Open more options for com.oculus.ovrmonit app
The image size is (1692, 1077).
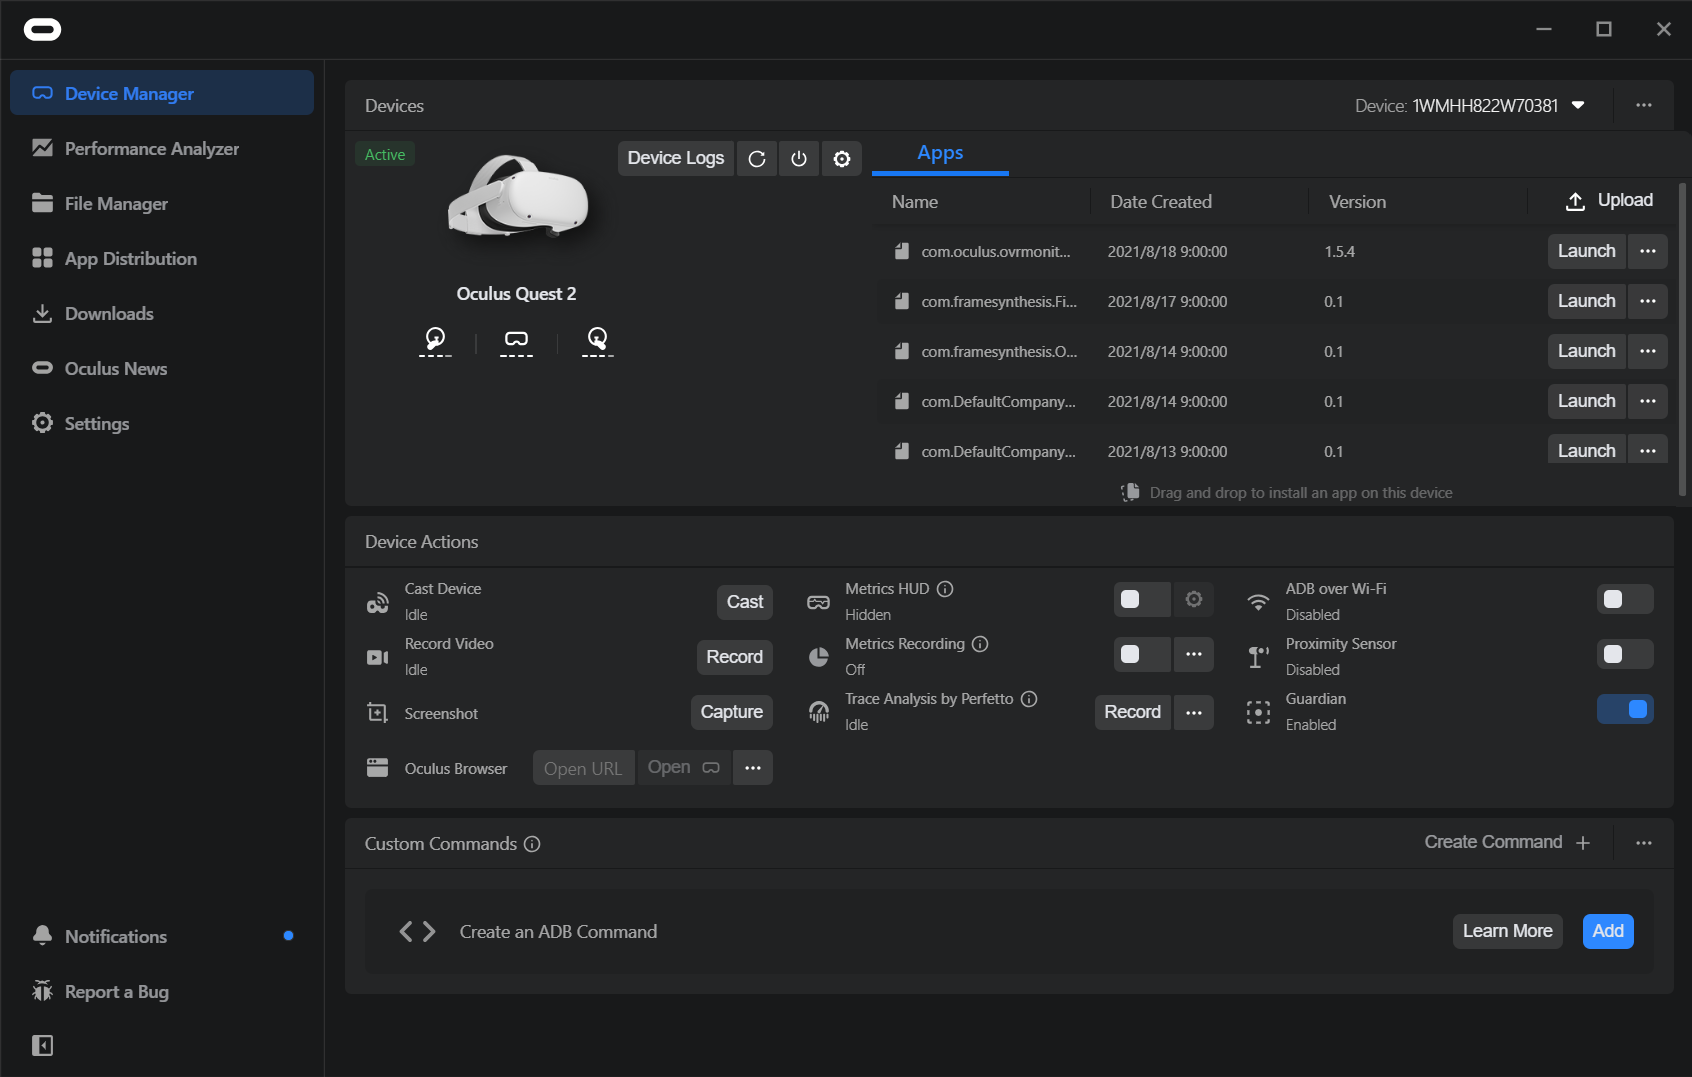(1648, 251)
